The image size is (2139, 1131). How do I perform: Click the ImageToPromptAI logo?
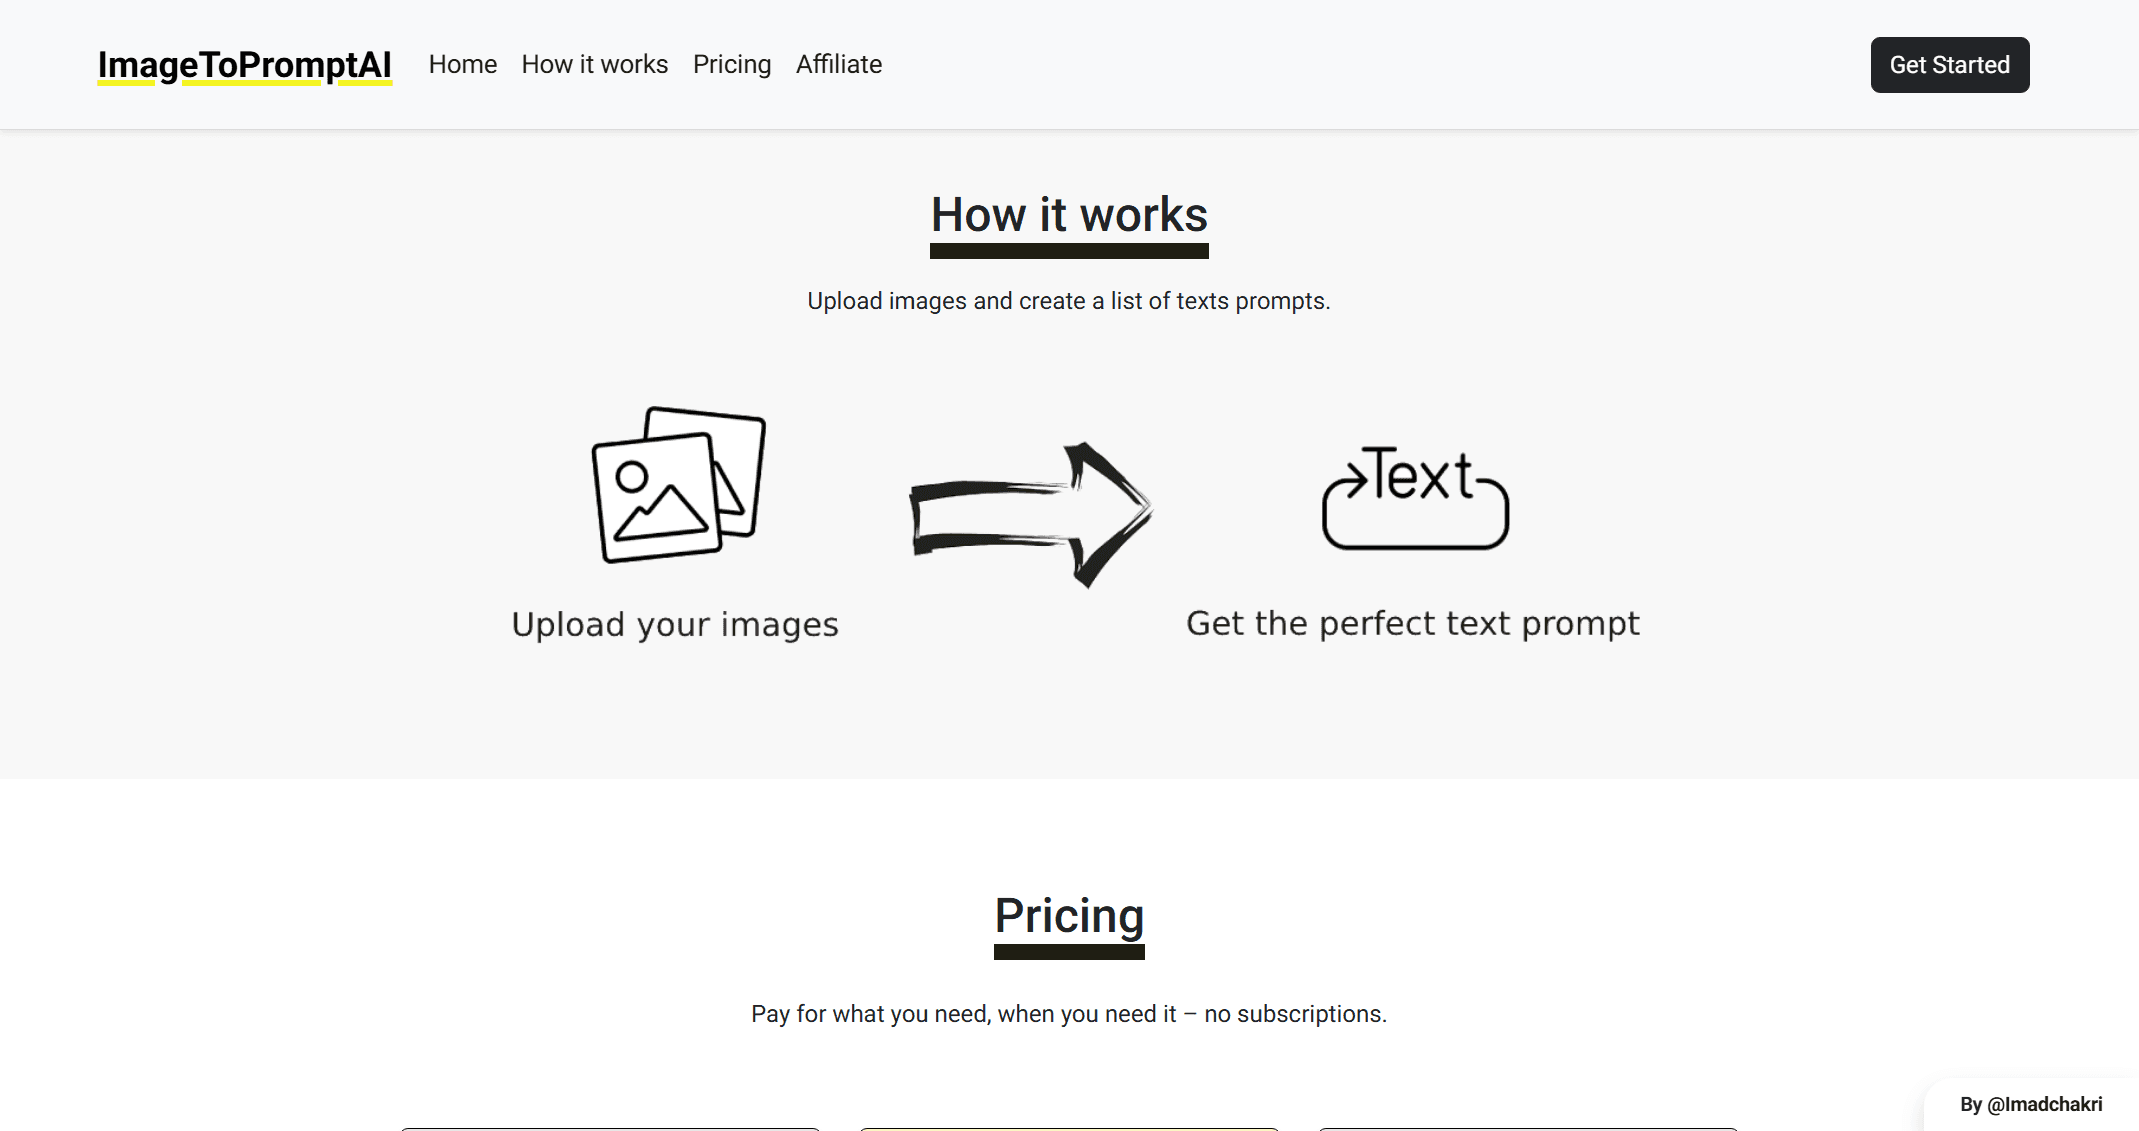click(244, 65)
